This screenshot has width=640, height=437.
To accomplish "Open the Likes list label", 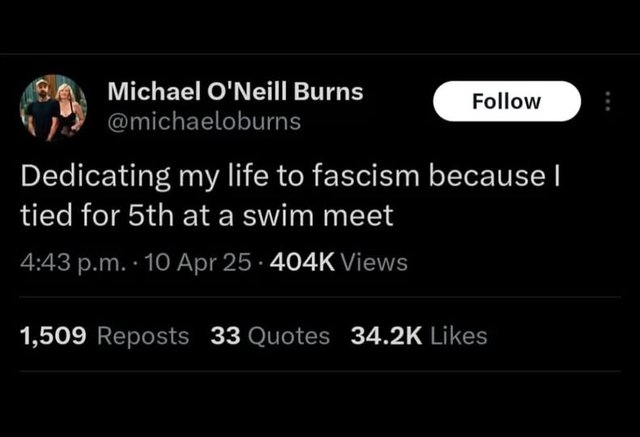I will (459, 336).
